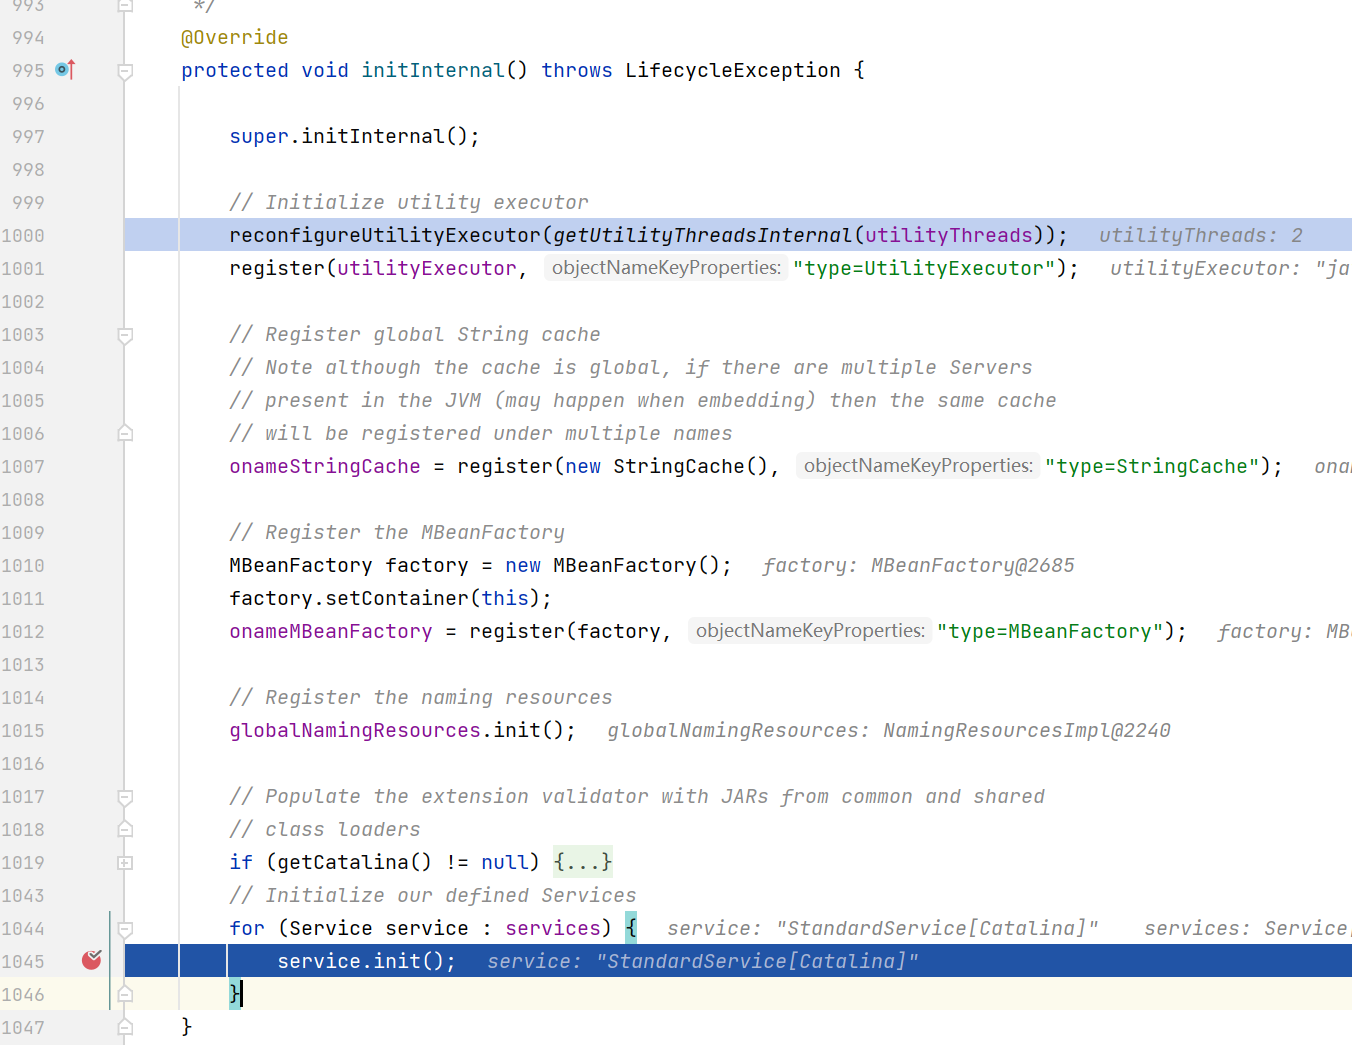Viewport: 1352px width, 1045px height.
Task: Click the gutter line number 1015
Action: pyautogui.click(x=23, y=731)
